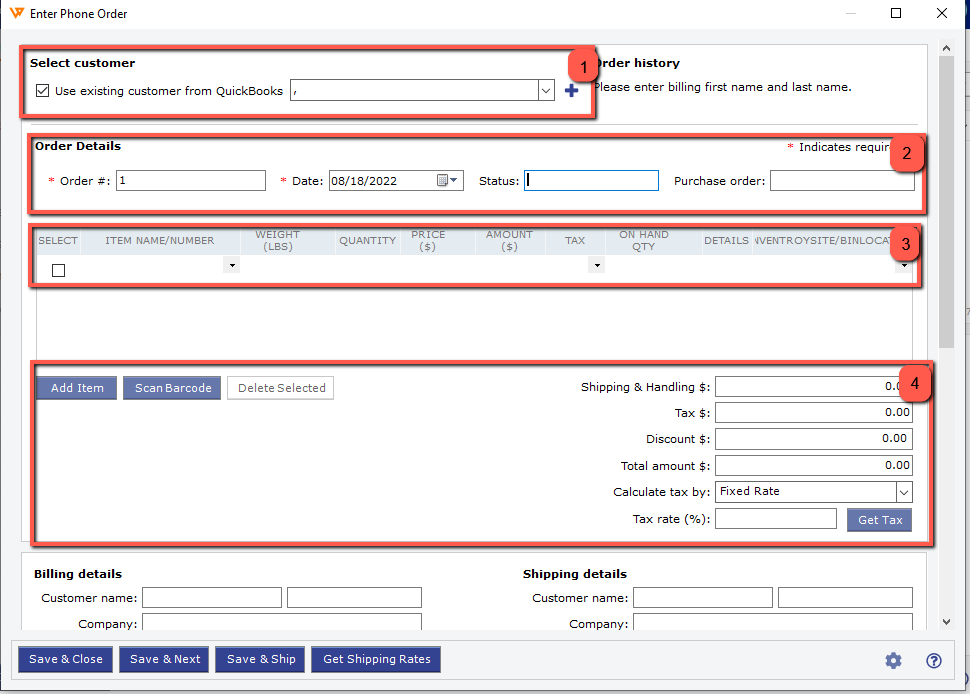Screen dimensions: 970x694
Task: Click the app logo in title bar
Action: tap(16, 13)
